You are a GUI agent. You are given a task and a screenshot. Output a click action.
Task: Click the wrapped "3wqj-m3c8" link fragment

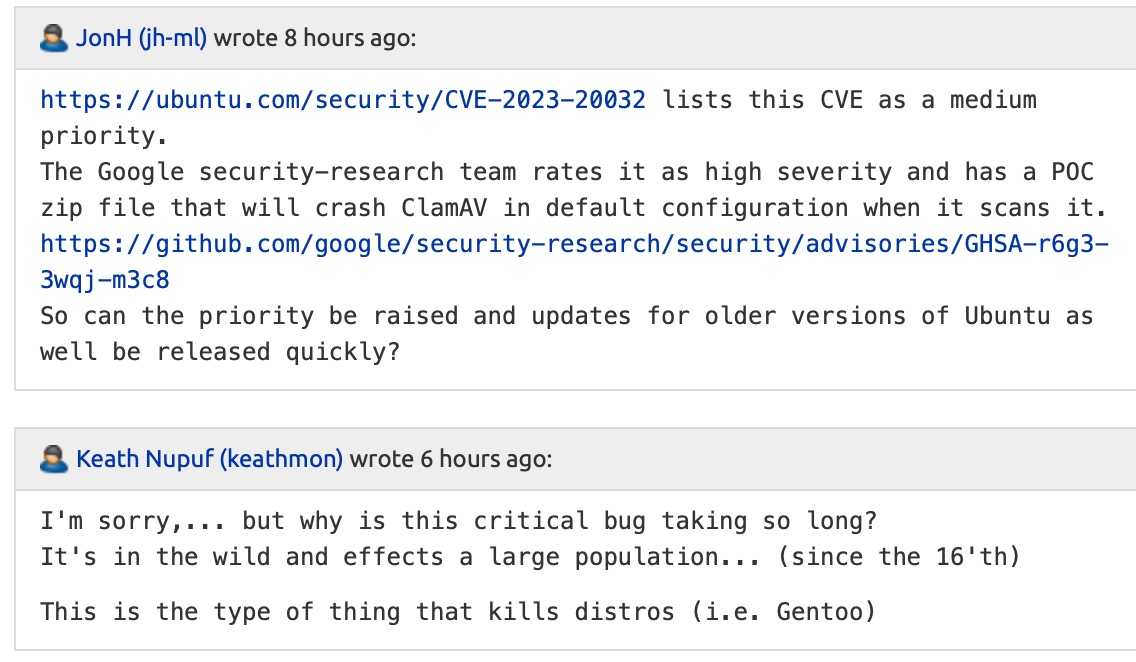[105, 280]
